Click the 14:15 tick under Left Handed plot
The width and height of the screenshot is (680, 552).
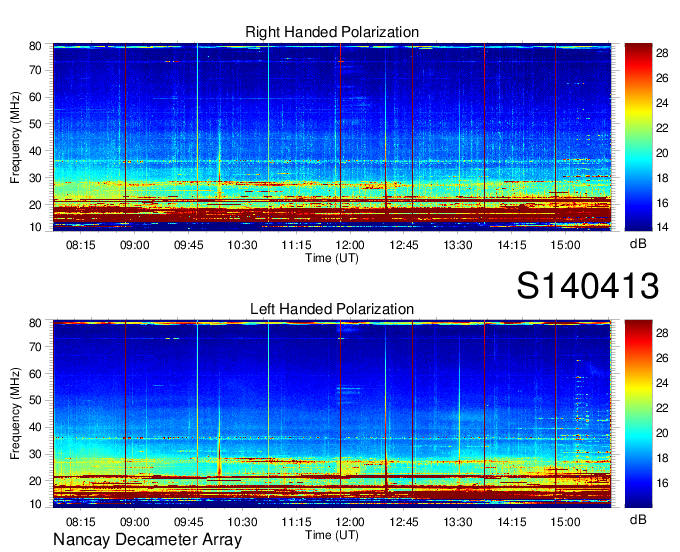512,522
